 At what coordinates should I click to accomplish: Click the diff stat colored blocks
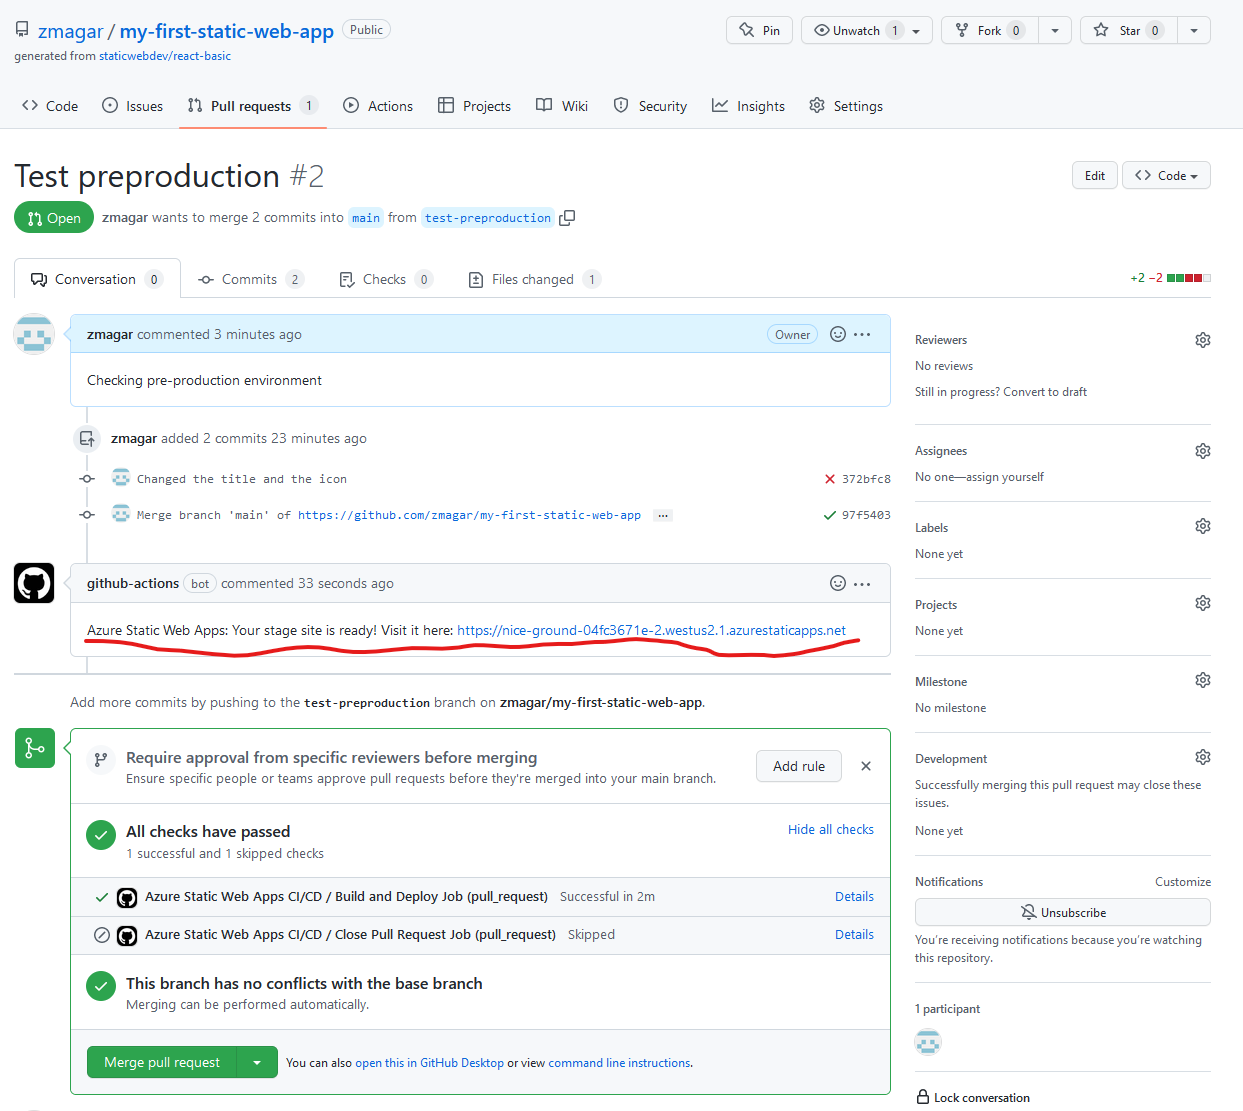point(1190,277)
